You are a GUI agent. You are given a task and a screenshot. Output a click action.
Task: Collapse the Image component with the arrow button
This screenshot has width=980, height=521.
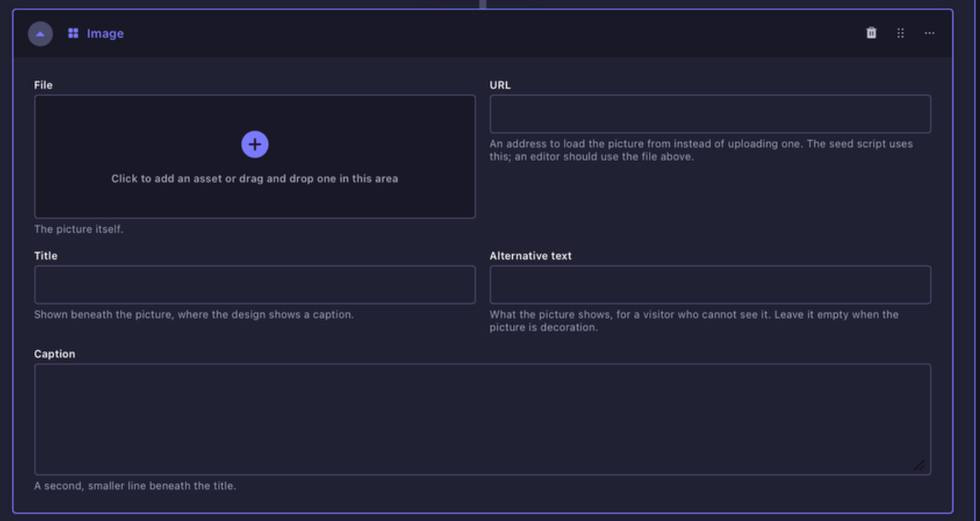coord(40,34)
